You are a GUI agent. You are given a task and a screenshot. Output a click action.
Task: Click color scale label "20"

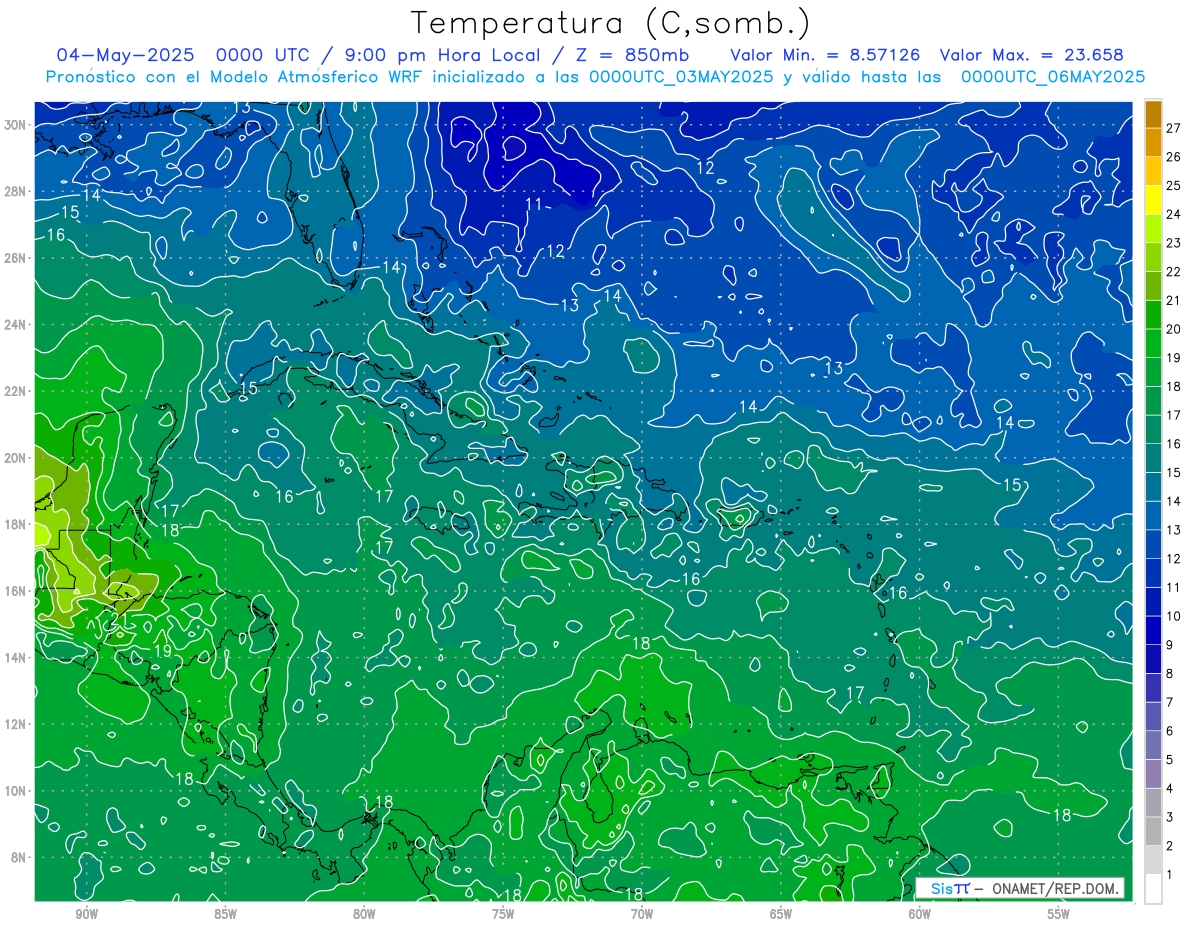[x=1174, y=329]
